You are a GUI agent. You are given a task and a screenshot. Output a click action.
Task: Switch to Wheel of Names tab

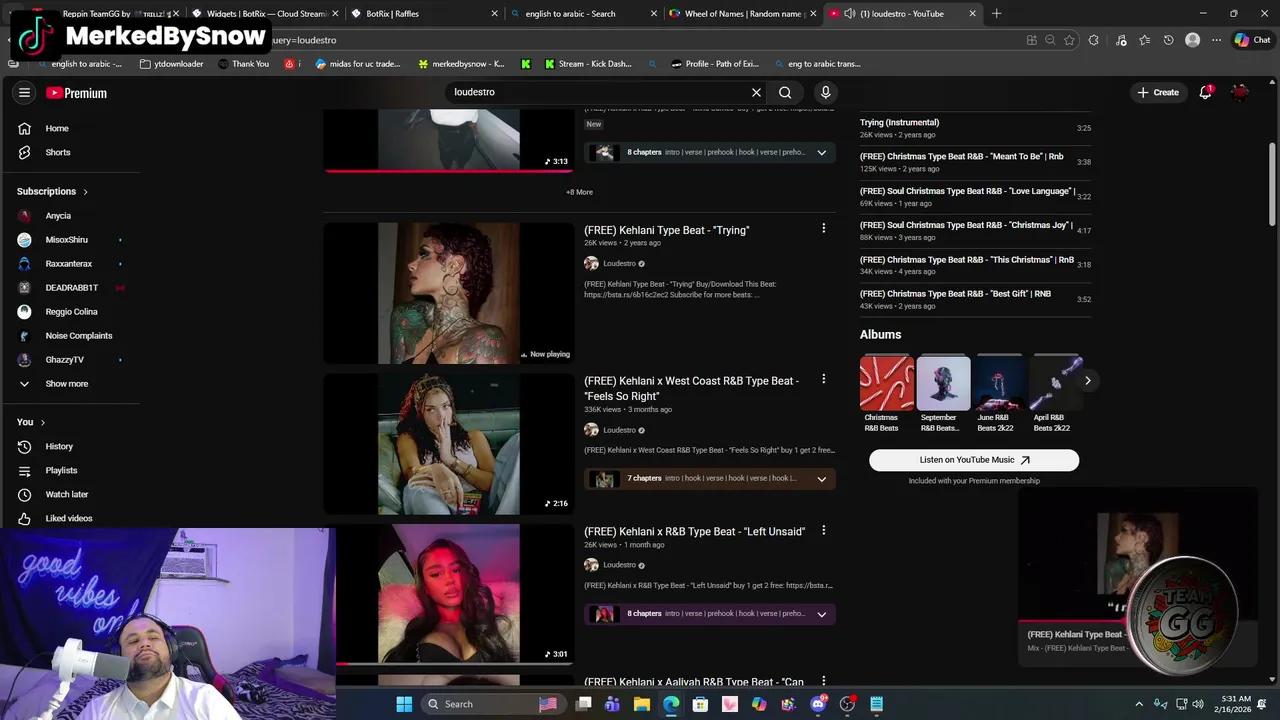(742, 14)
